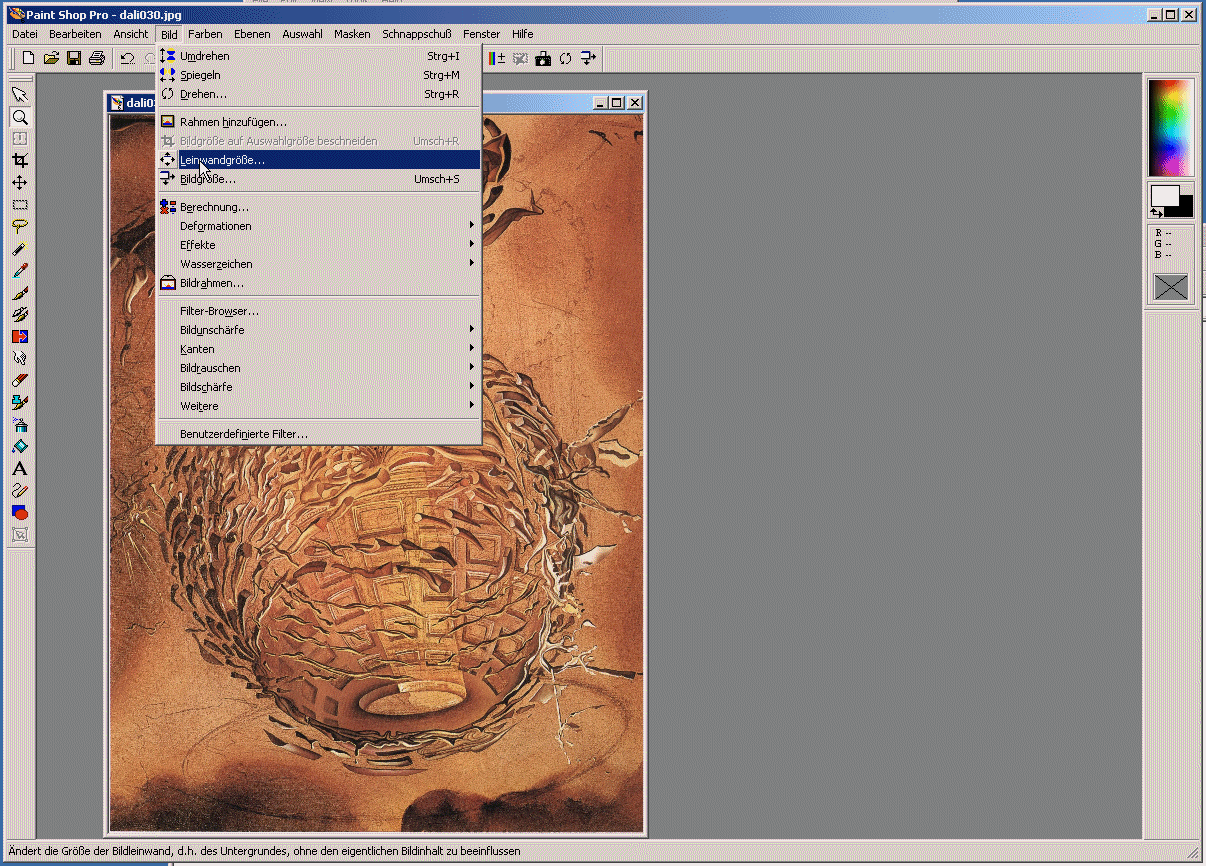
Task: Expand the Kanten submenu
Action: [319, 349]
